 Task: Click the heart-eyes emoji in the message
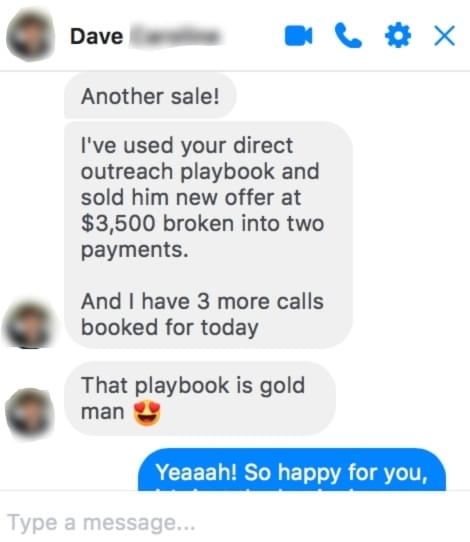[x=147, y=412]
